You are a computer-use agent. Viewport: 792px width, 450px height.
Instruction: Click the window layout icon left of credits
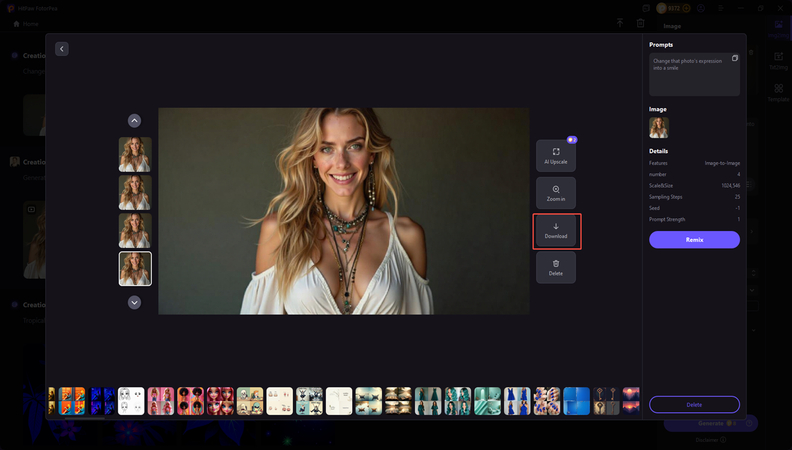coord(646,8)
